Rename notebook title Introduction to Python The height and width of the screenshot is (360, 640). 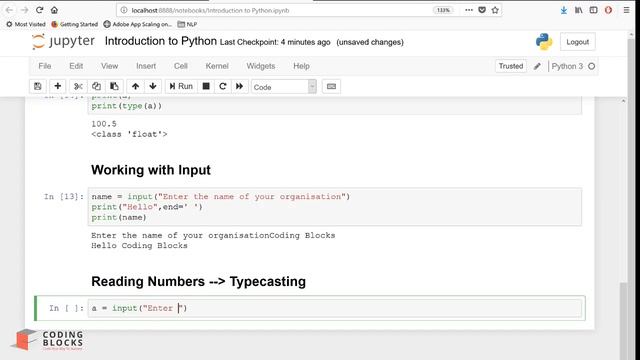[161, 41]
